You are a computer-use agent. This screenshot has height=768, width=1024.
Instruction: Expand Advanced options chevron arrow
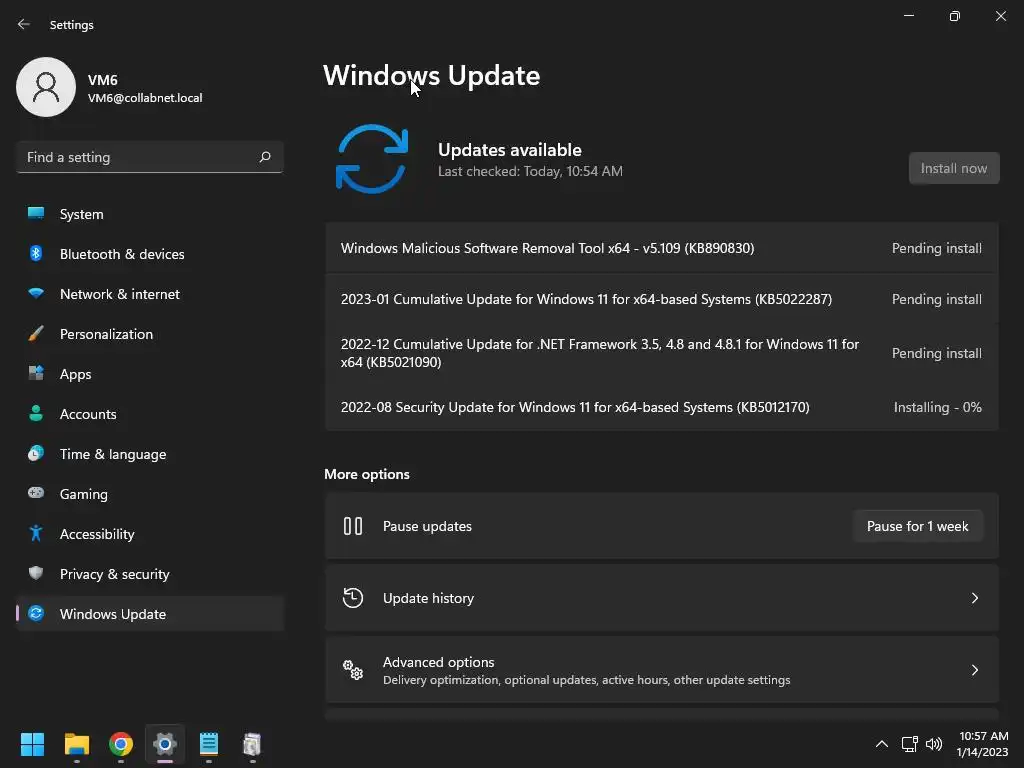coord(974,670)
